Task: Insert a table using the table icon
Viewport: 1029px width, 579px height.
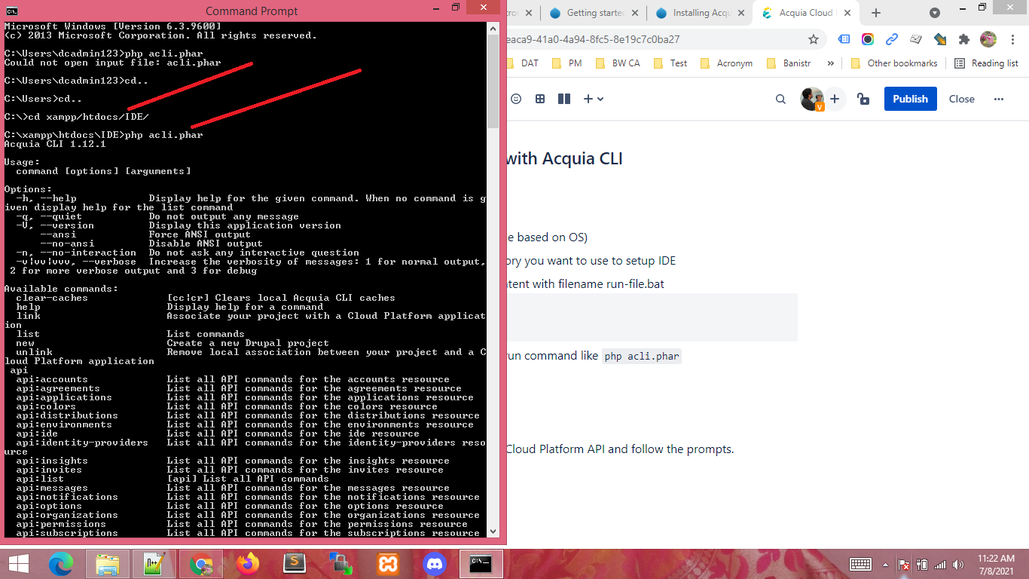Action: coord(539,98)
